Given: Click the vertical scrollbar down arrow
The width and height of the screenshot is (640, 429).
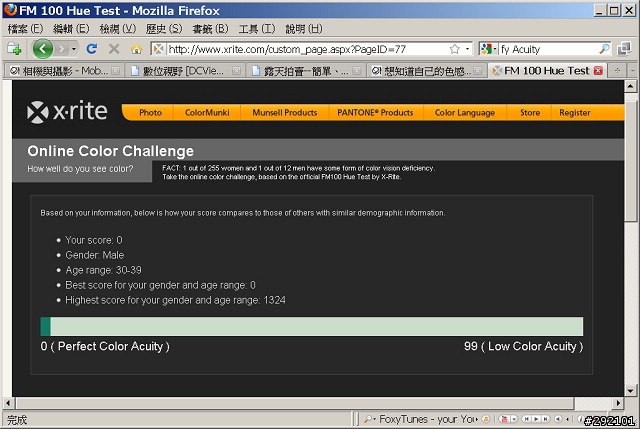Looking at the screenshot, I should (x=631, y=391).
